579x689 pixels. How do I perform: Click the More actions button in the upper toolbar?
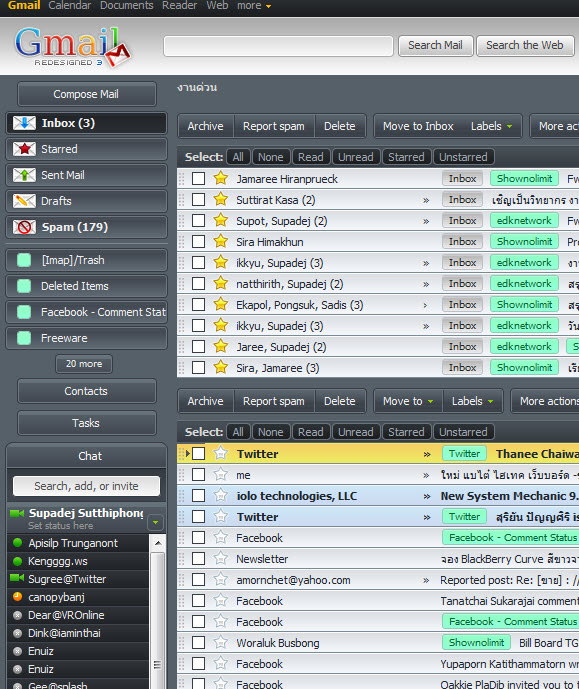[x=555, y=126]
